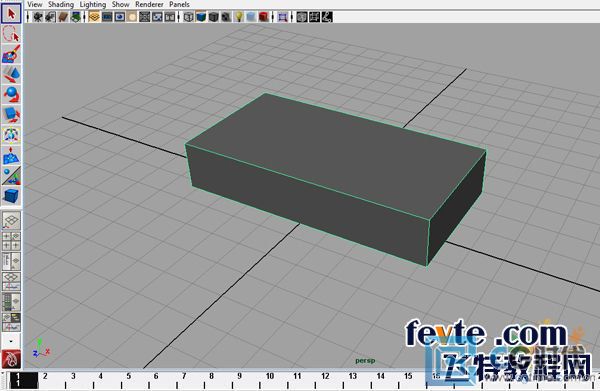Image resolution: width=600 pixels, height=391 pixels.
Task: Open the Lighting menu
Action: tap(93, 5)
